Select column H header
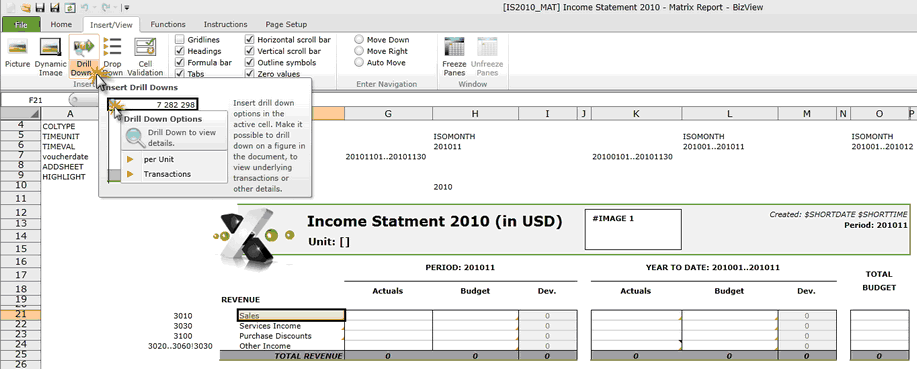Image resolution: width=917 pixels, height=369 pixels. point(475,113)
